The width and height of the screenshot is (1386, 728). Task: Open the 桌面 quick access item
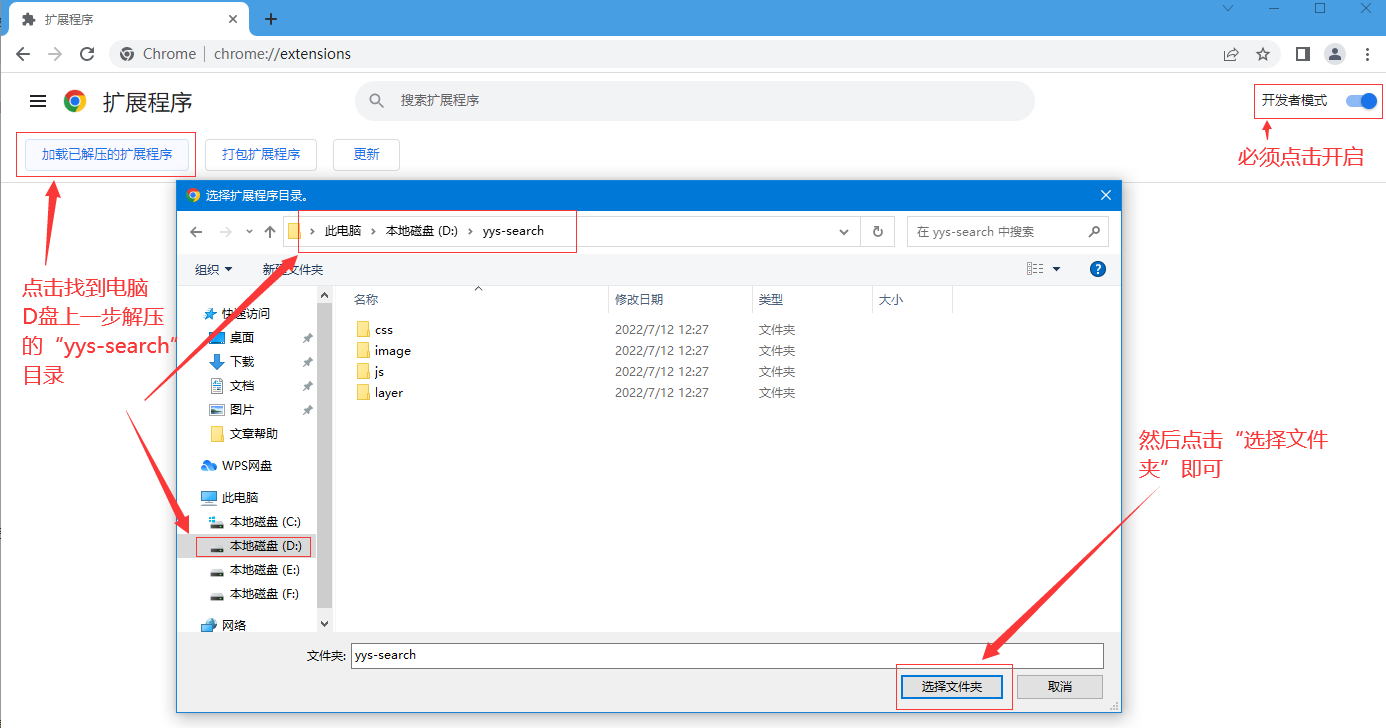[242, 338]
